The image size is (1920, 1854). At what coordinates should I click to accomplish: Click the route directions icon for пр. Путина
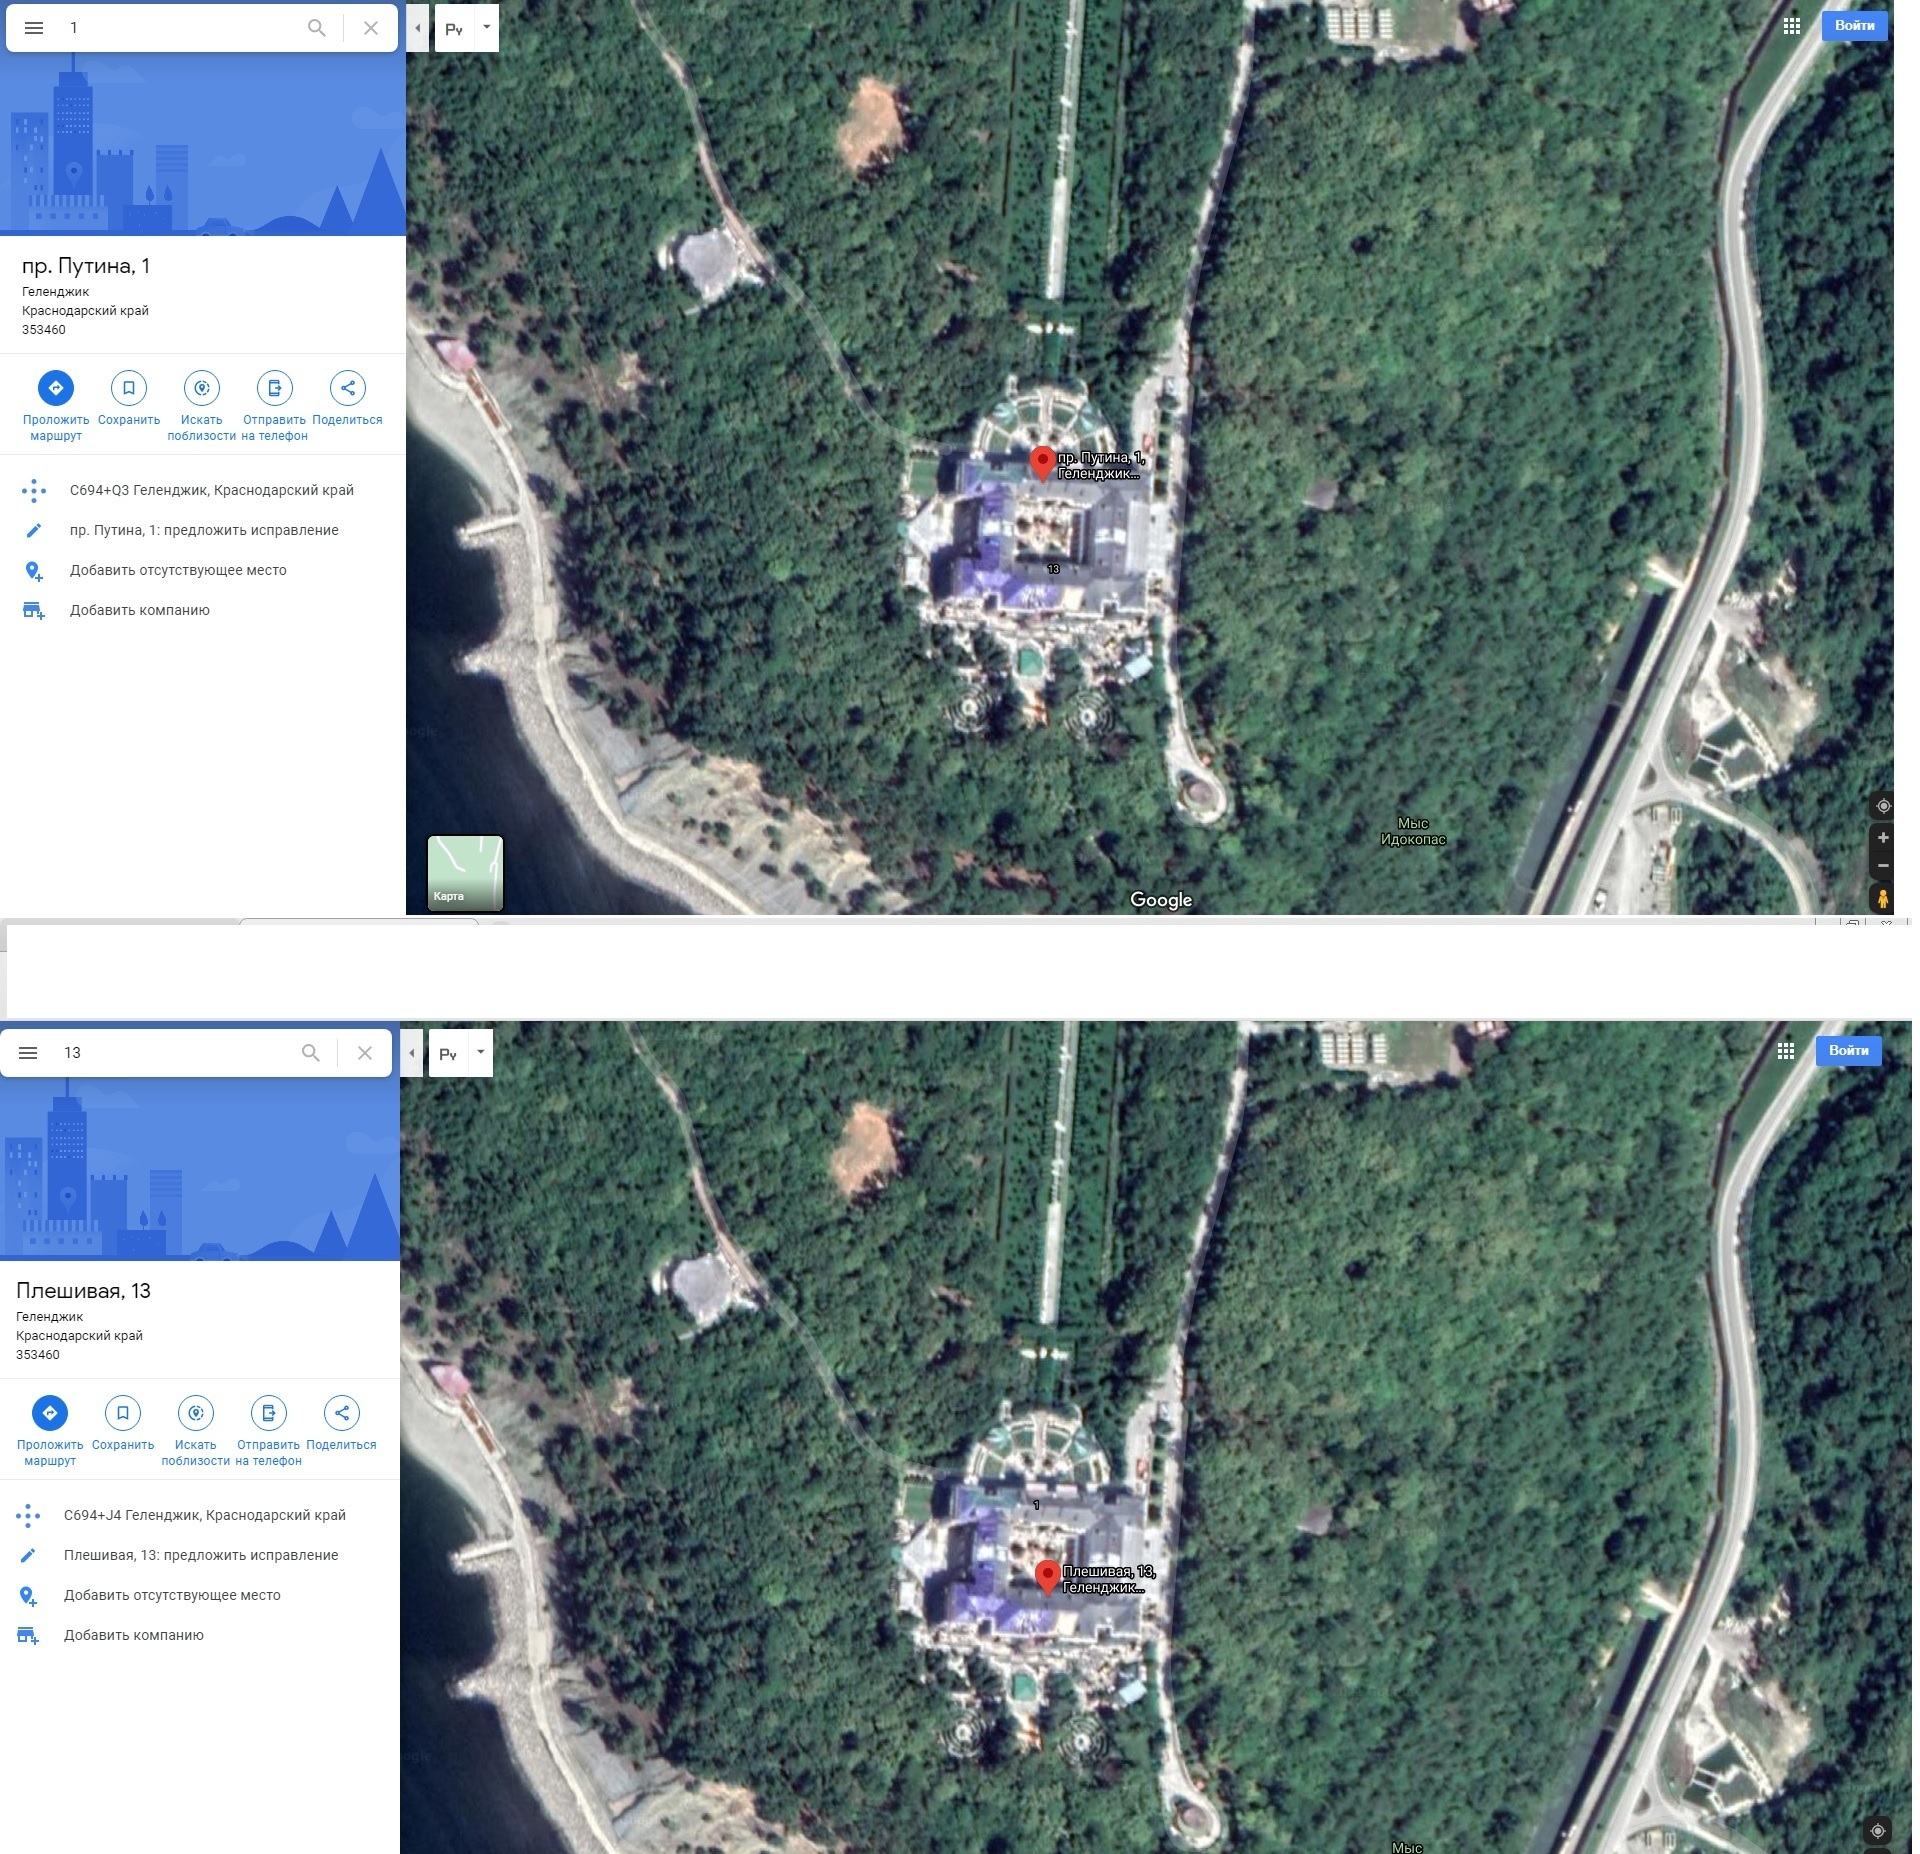(56, 388)
